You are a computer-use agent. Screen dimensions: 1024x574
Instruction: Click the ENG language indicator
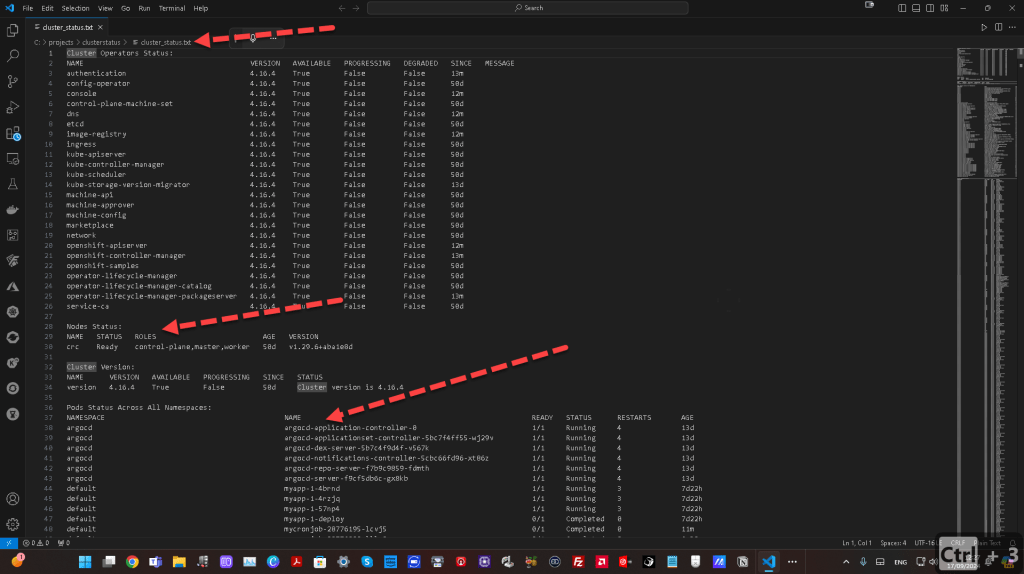click(901, 562)
